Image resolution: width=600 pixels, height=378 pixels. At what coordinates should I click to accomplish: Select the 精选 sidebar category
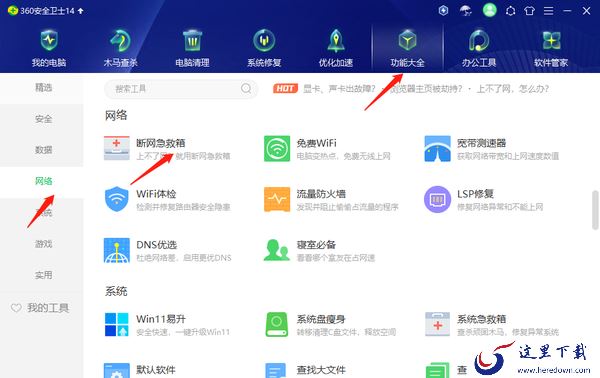click(x=43, y=88)
